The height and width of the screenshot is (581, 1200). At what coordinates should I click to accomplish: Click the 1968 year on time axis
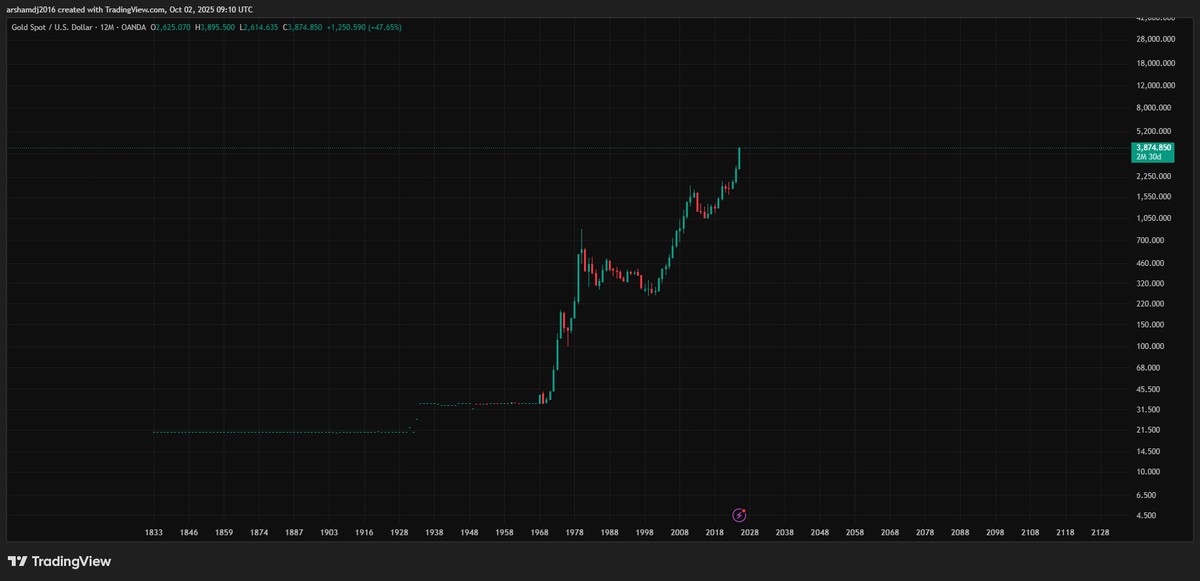(x=539, y=534)
